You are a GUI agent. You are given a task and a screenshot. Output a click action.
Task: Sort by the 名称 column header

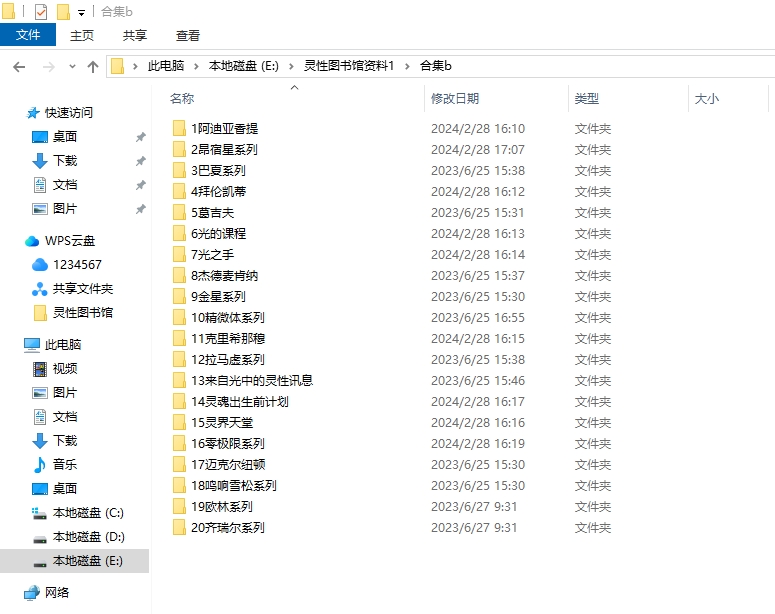(x=182, y=98)
